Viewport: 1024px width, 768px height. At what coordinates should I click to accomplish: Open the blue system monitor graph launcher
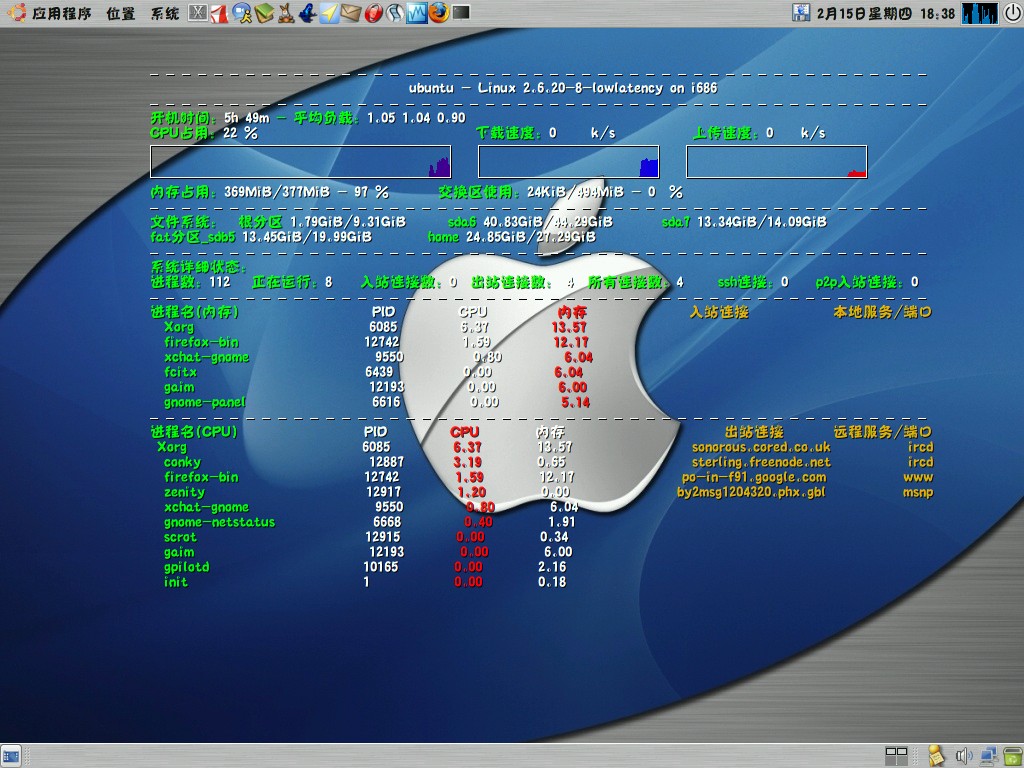(x=417, y=13)
